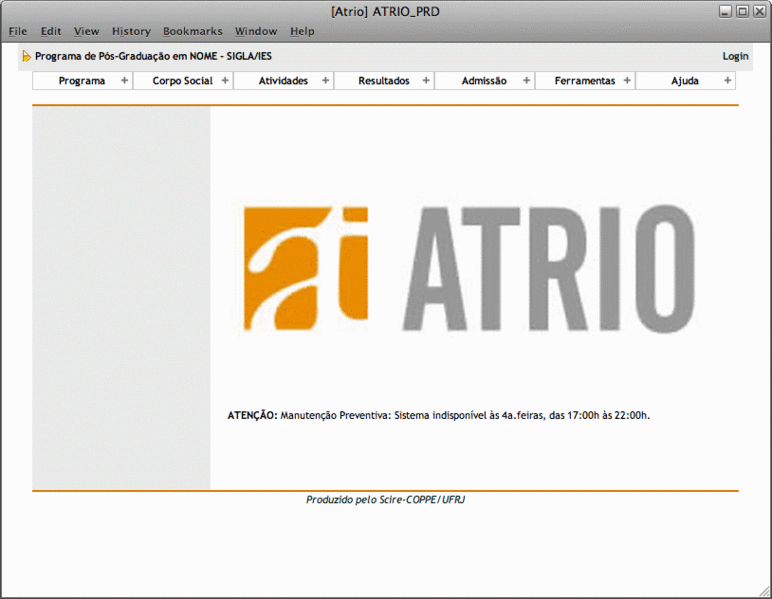Expand the plus icon next to Admissão
The width and height of the screenshot is (772, 599).
click(526, 81)
